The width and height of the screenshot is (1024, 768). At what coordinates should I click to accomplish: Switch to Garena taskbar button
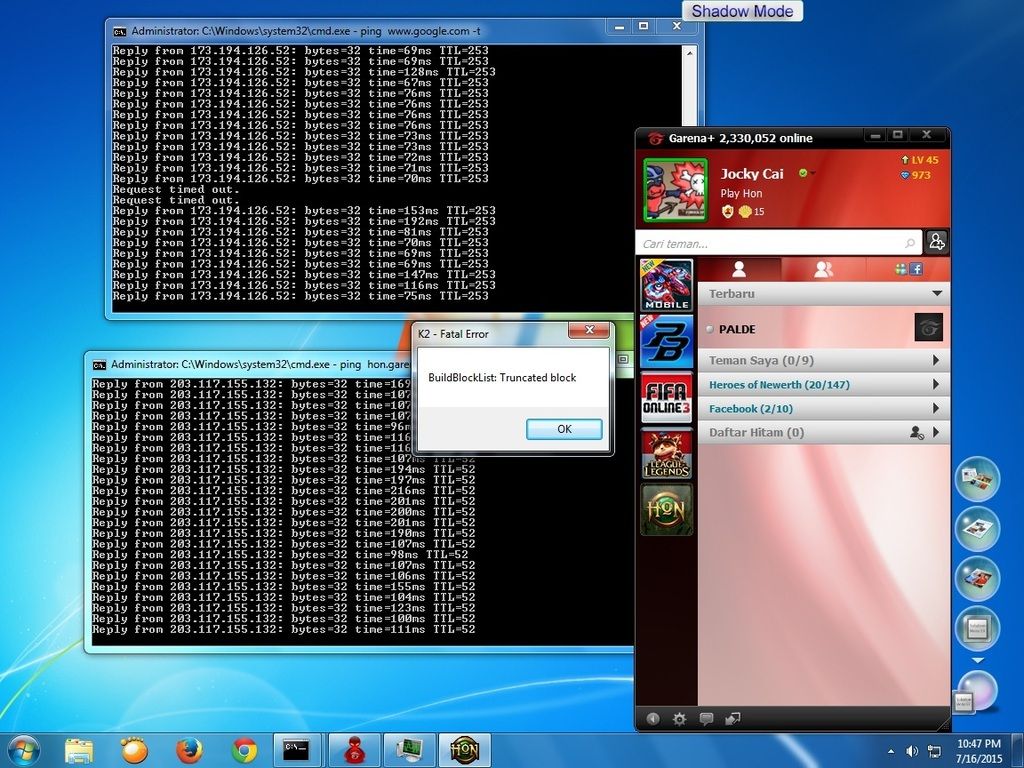(354, 750)
